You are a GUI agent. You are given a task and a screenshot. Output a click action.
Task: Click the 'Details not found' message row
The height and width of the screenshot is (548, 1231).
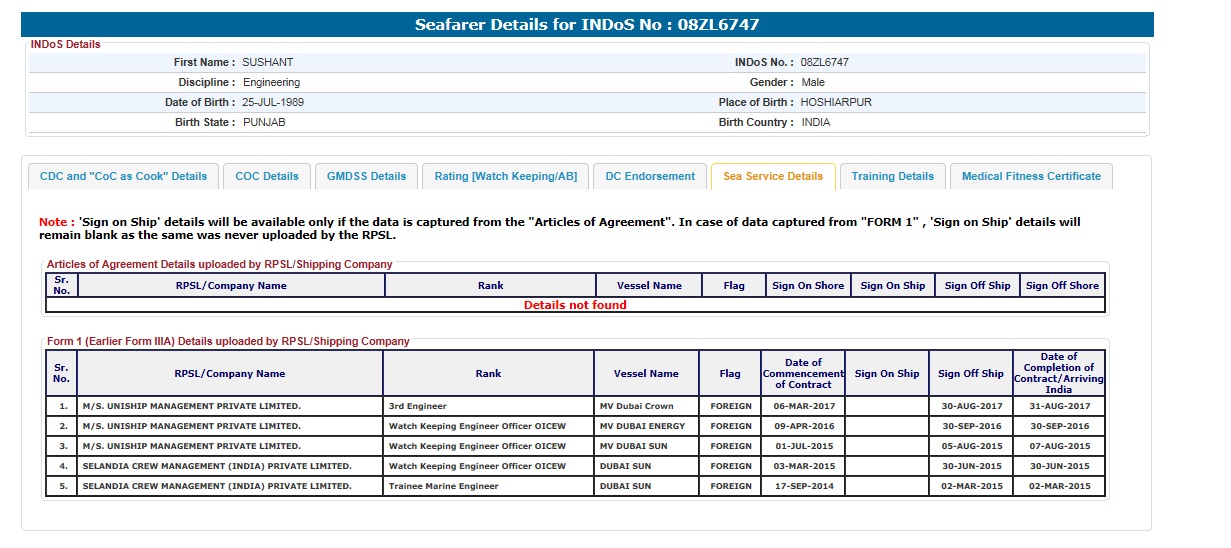575,305
